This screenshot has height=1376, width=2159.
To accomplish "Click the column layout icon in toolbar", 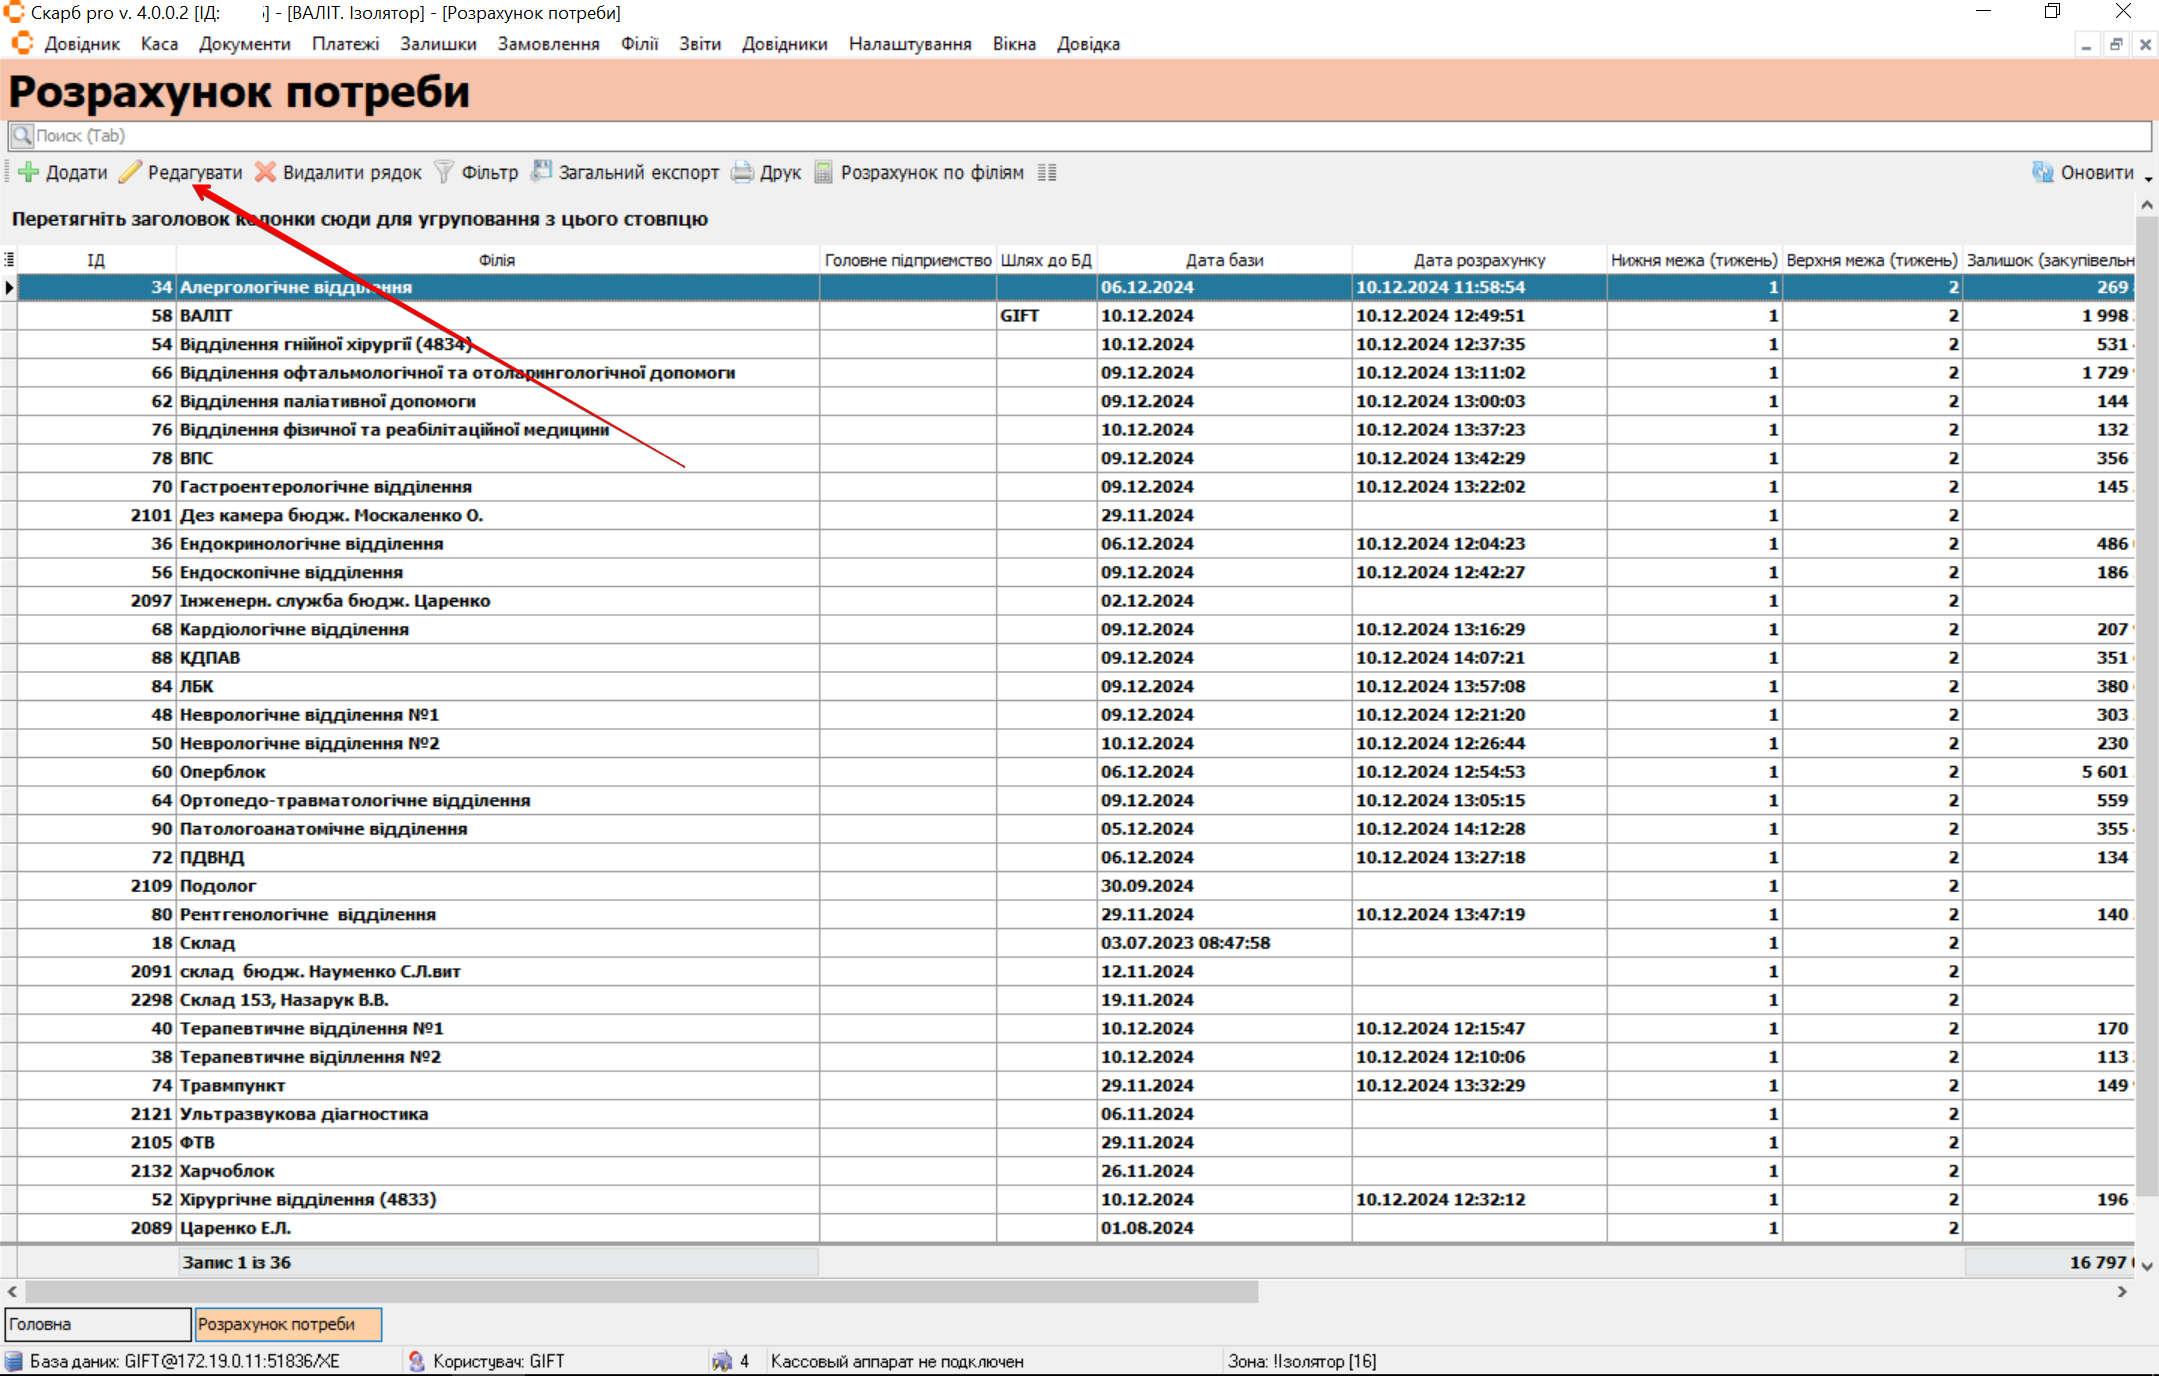I will 1047,172.
